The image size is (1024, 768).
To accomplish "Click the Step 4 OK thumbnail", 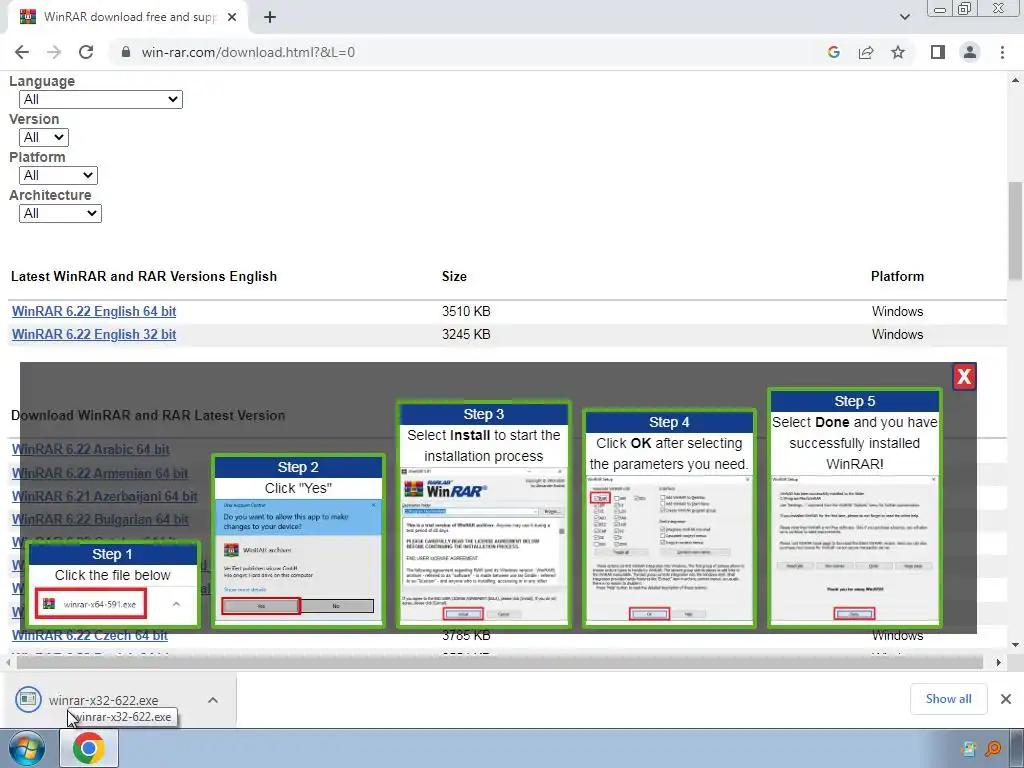I will click(669, 519).
